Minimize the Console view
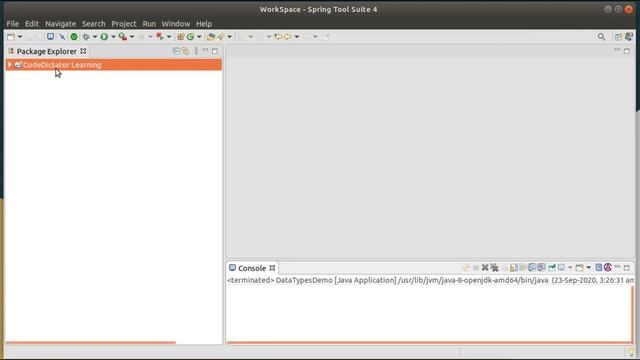The width and height of the screenshot is (640, 360). [617, 267]
